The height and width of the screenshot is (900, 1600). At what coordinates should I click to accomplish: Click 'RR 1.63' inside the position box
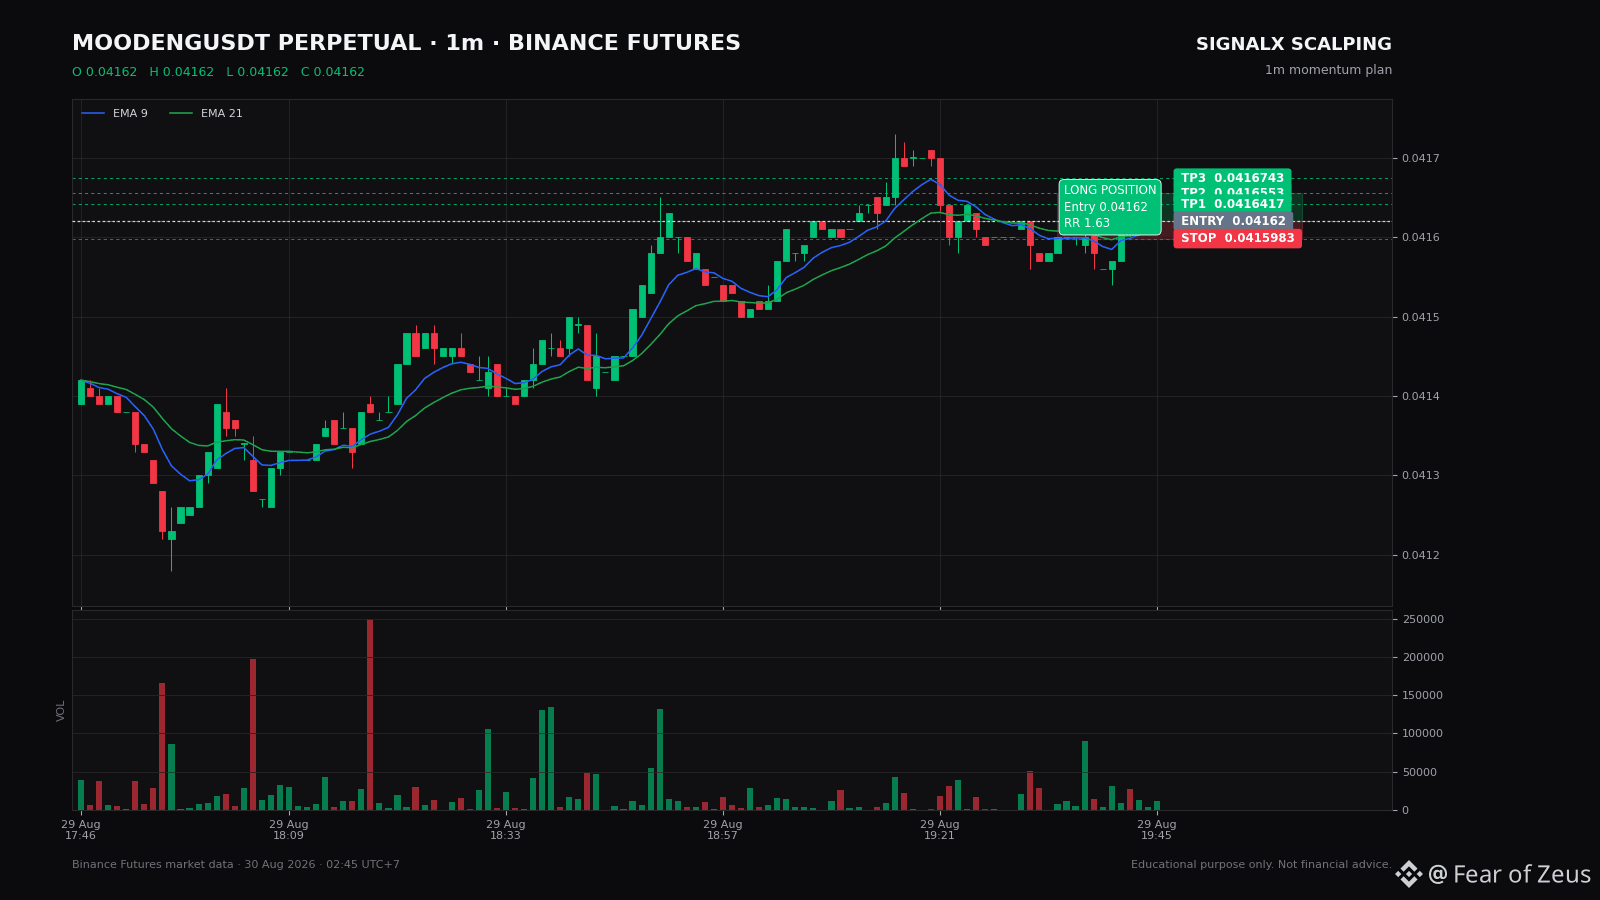(x=1087, y=223)
